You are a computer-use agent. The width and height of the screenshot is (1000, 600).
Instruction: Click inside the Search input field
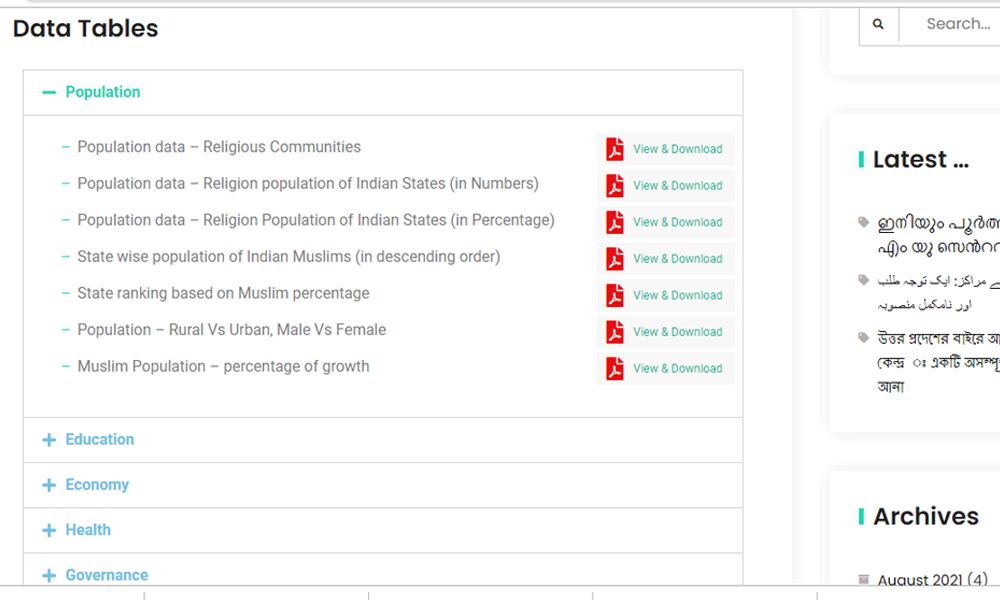[x=955, y=24]
